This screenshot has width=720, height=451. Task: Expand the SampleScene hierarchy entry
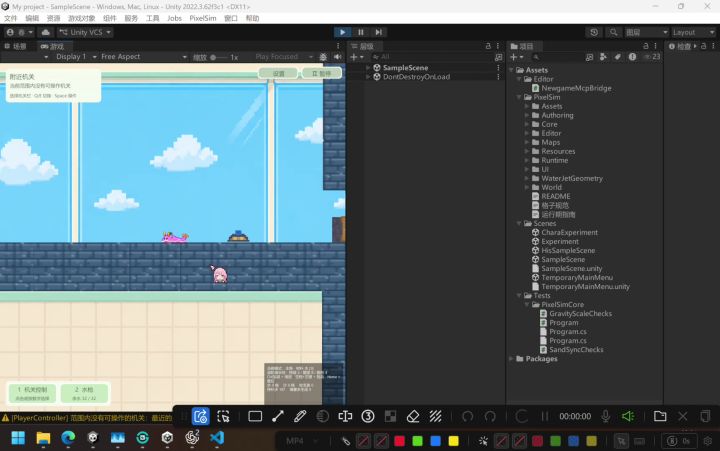point(368,68)
